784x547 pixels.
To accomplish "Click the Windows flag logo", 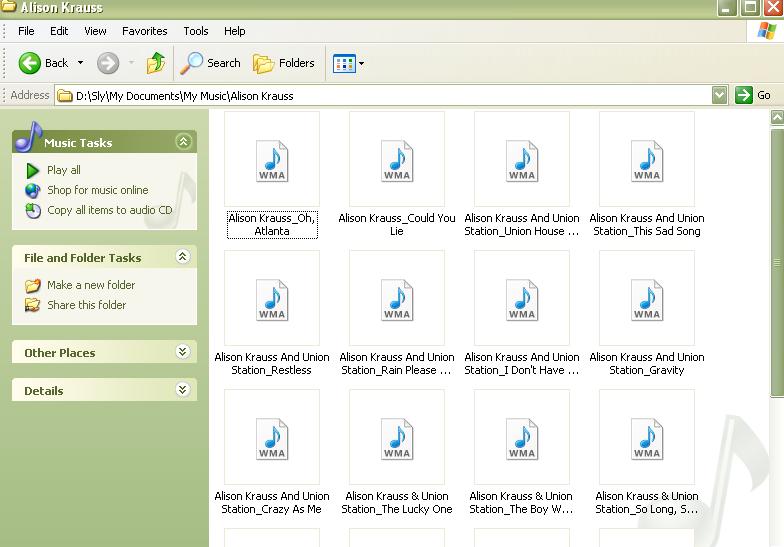I will 766,30.
